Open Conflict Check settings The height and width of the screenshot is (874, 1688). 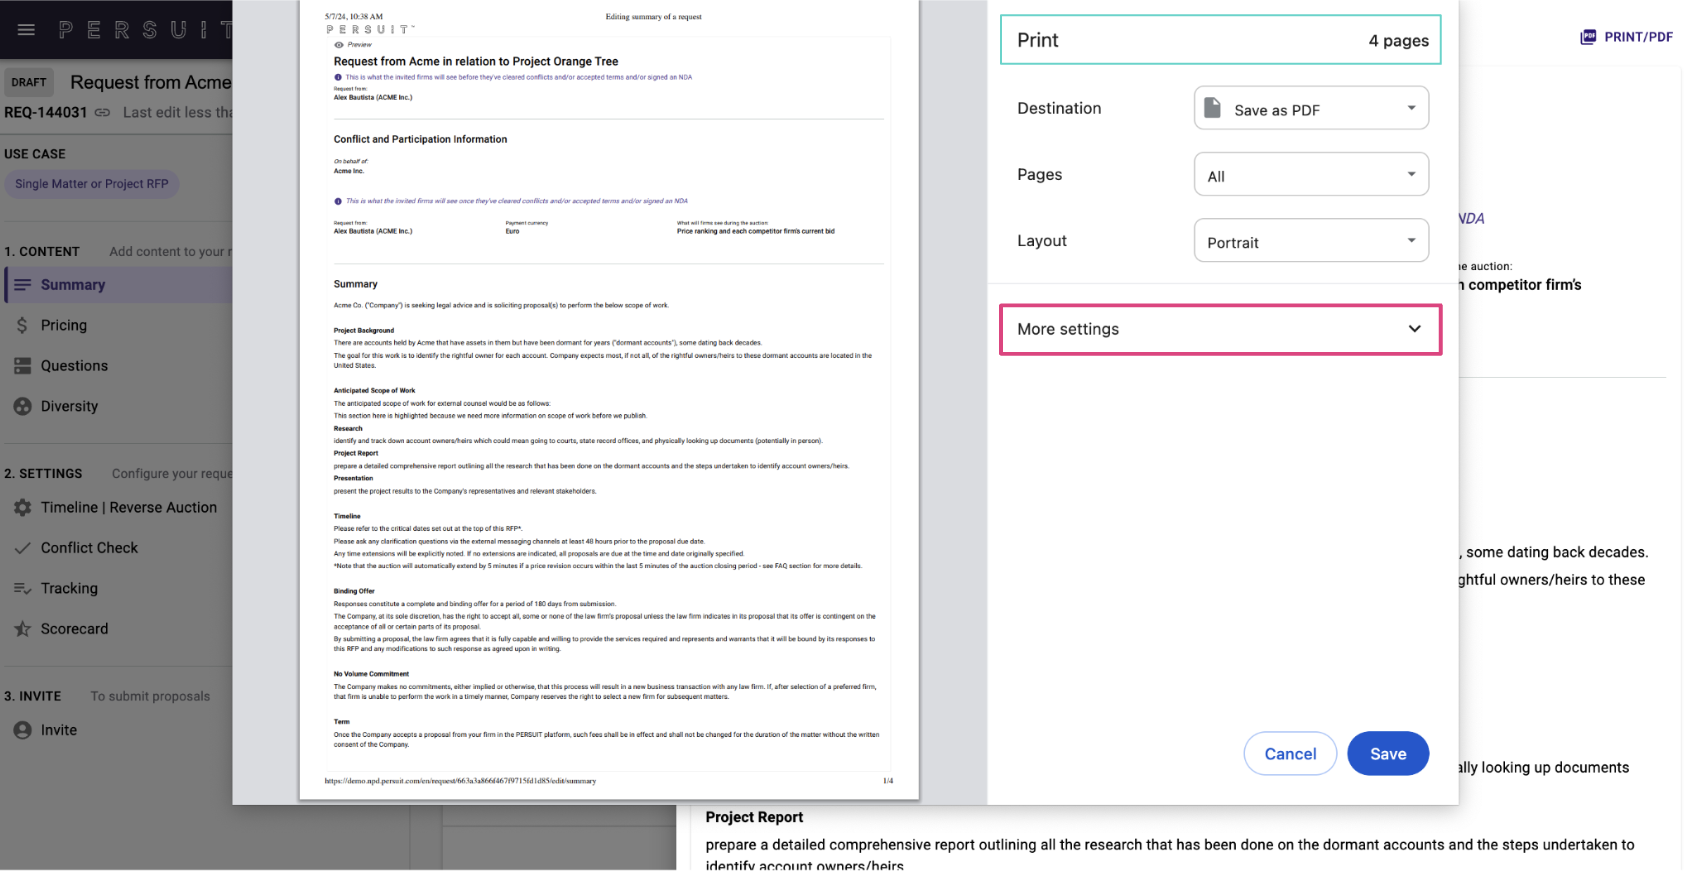coord(89,548)
